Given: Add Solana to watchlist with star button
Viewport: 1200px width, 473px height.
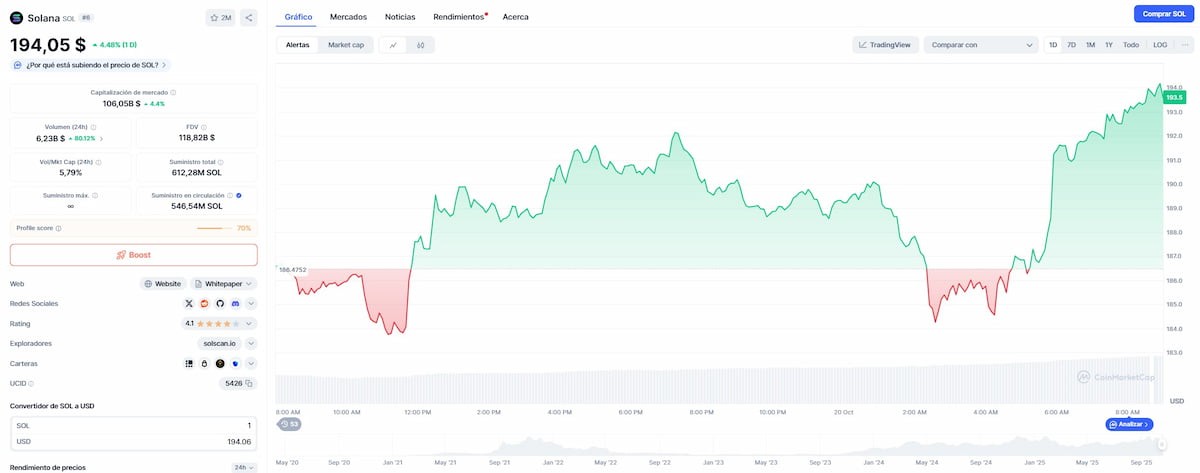Looking at the screenshot, I should 220,17.
